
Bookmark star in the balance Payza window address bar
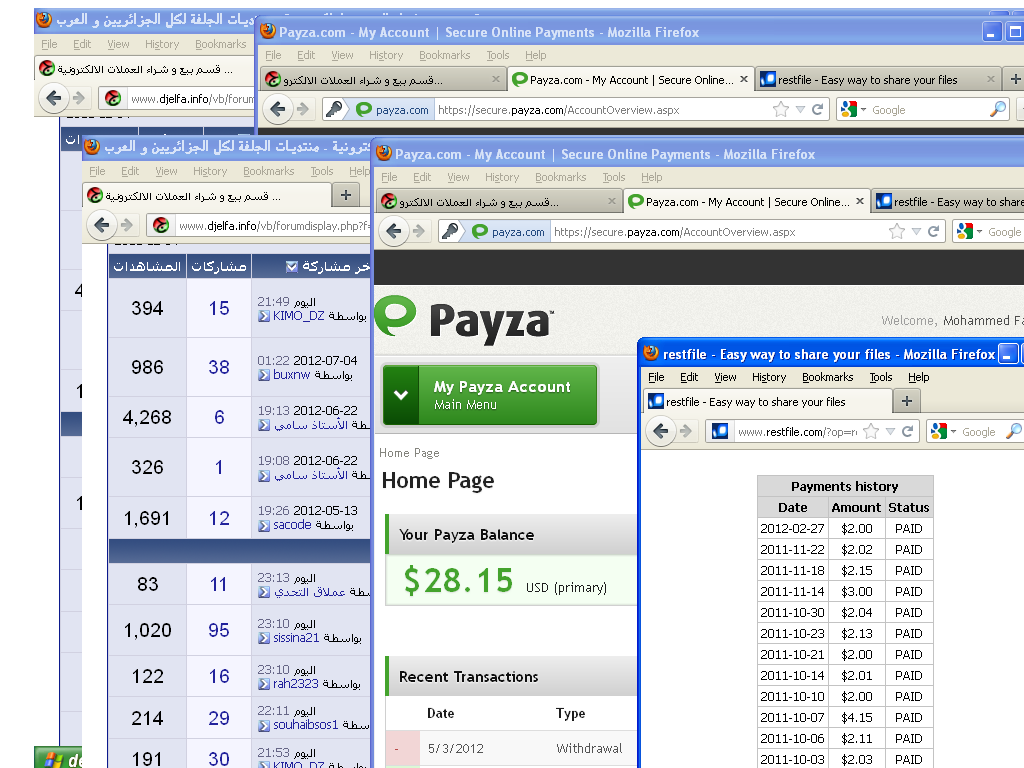(897, 231)
